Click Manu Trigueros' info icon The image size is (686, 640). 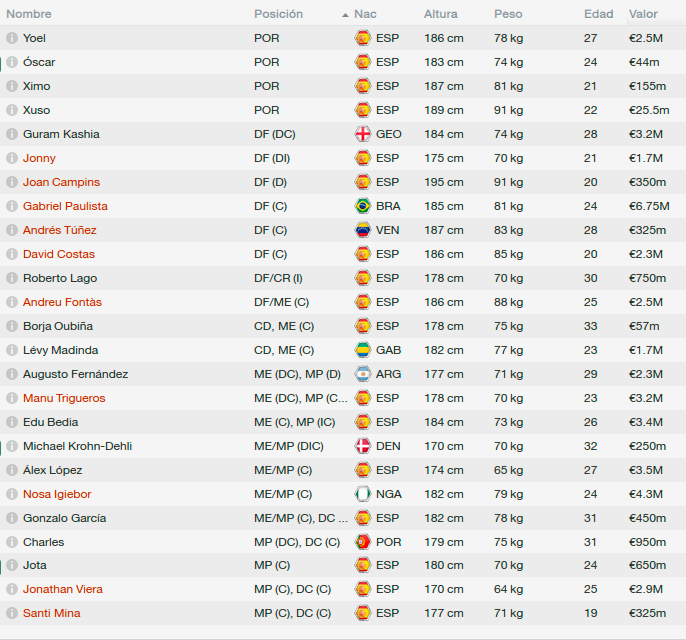tap(12, 398)
